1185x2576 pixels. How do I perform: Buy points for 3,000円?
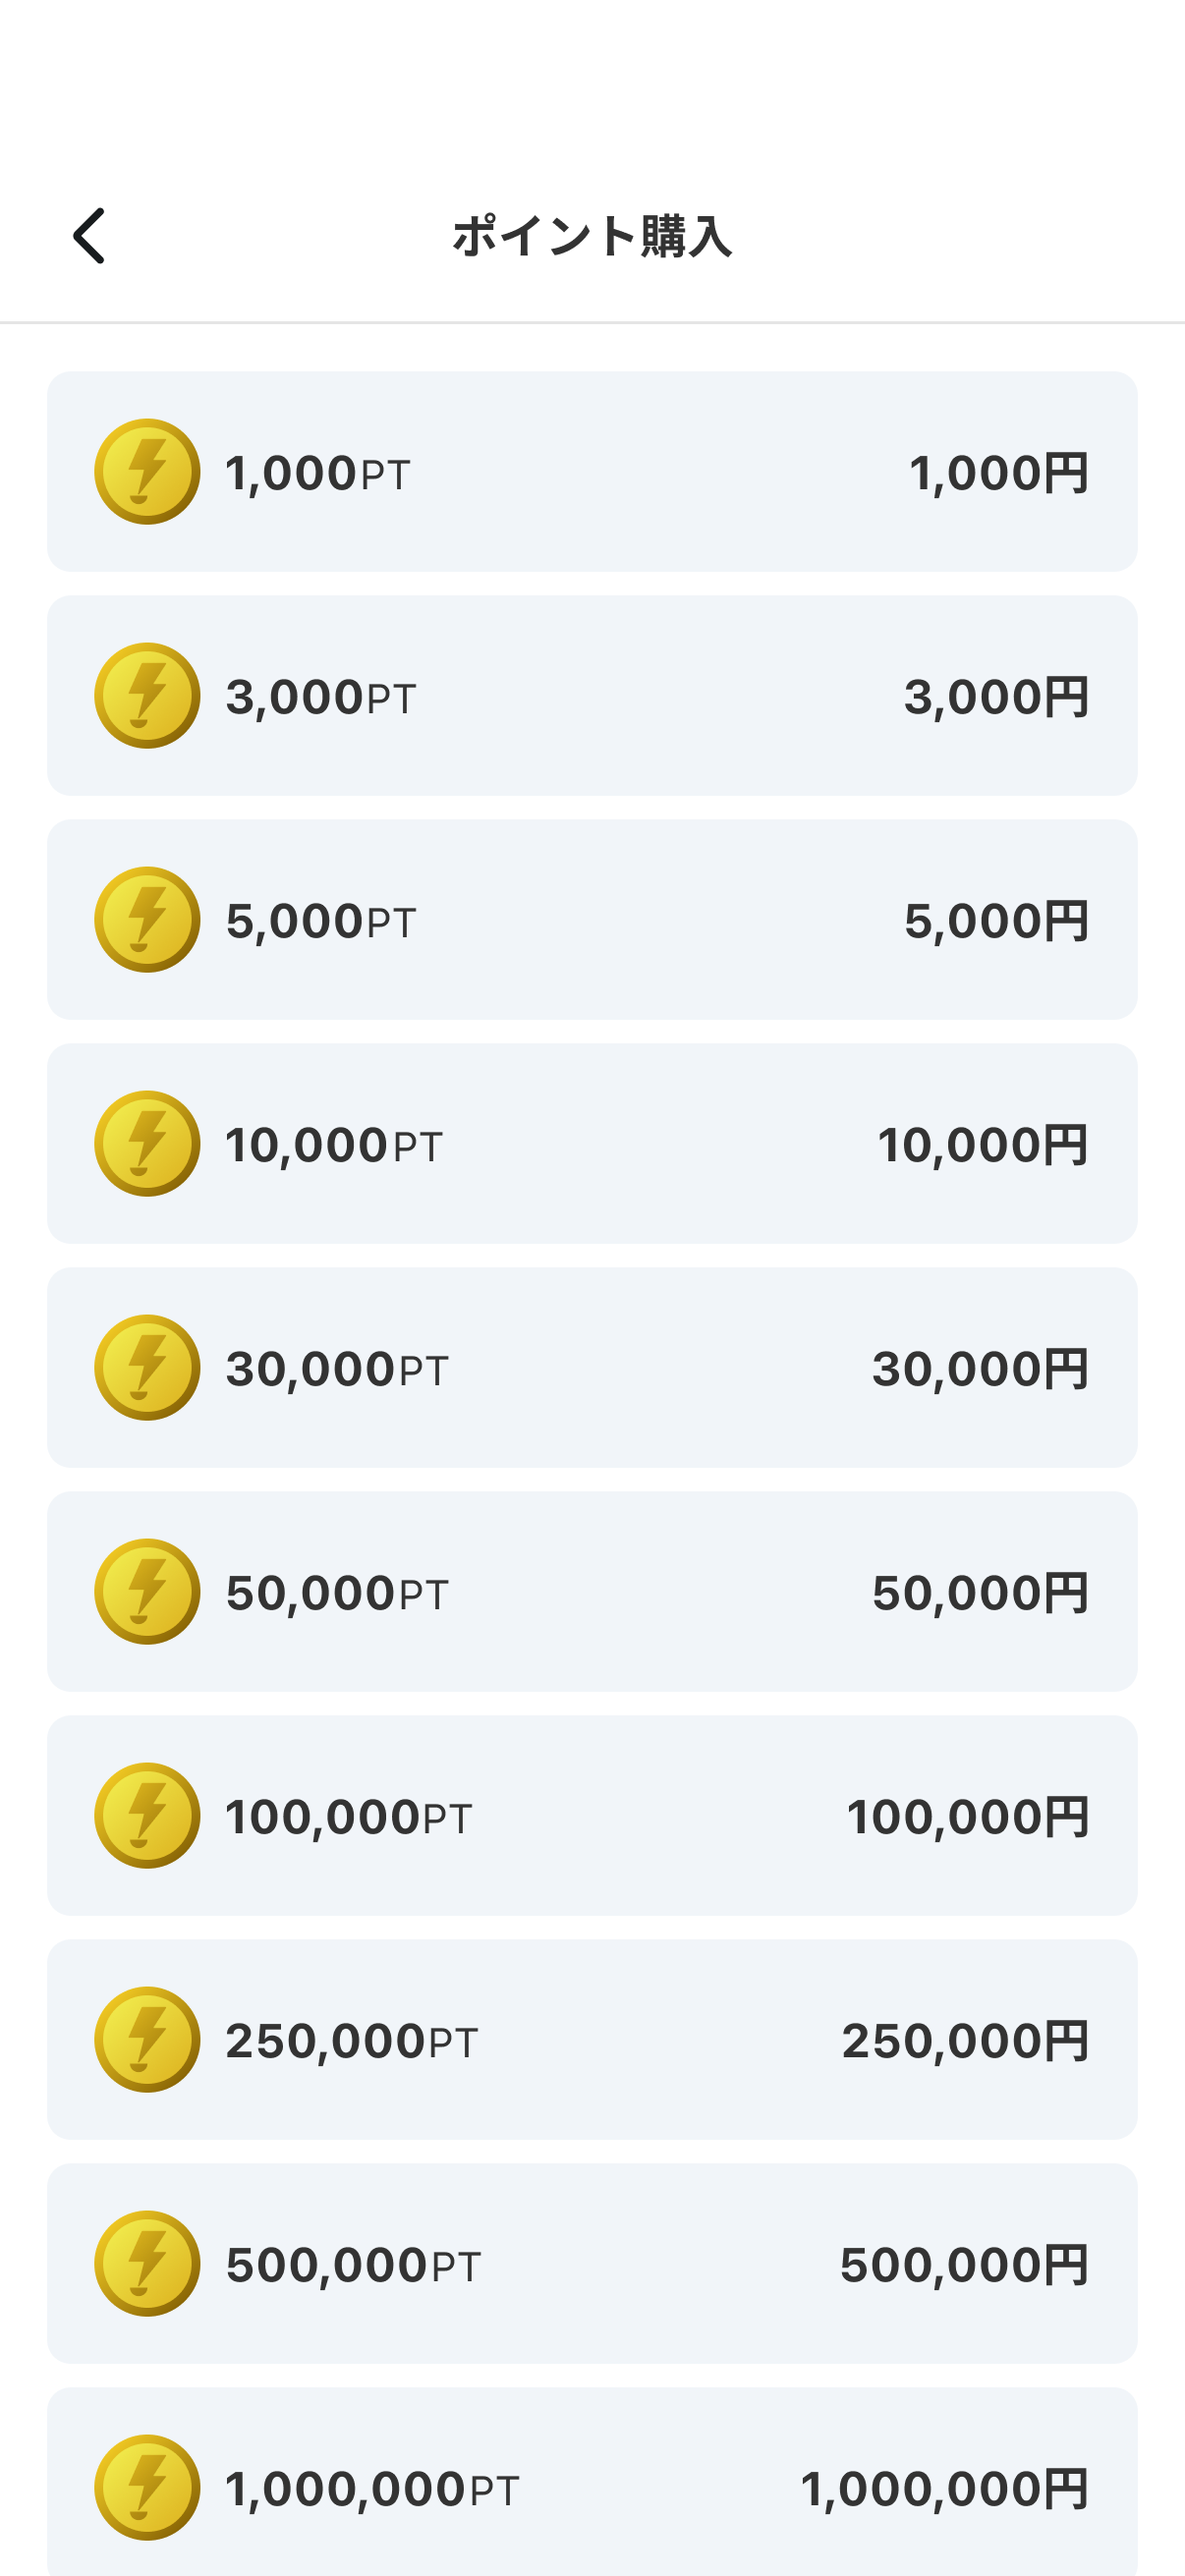(592, 695)
